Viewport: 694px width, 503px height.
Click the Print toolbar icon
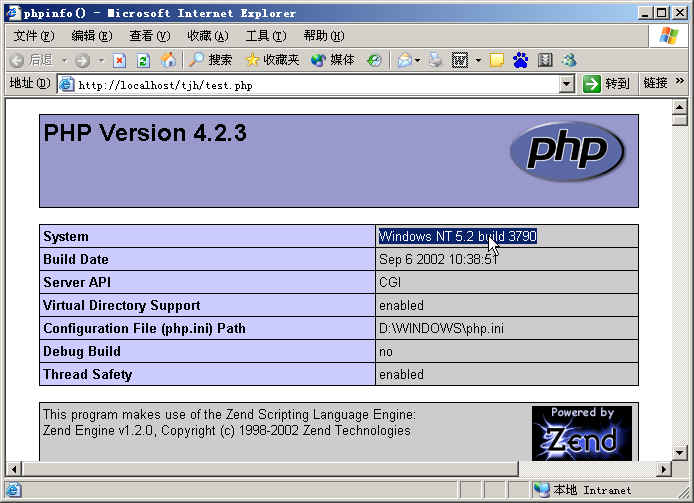click(435, 60)
